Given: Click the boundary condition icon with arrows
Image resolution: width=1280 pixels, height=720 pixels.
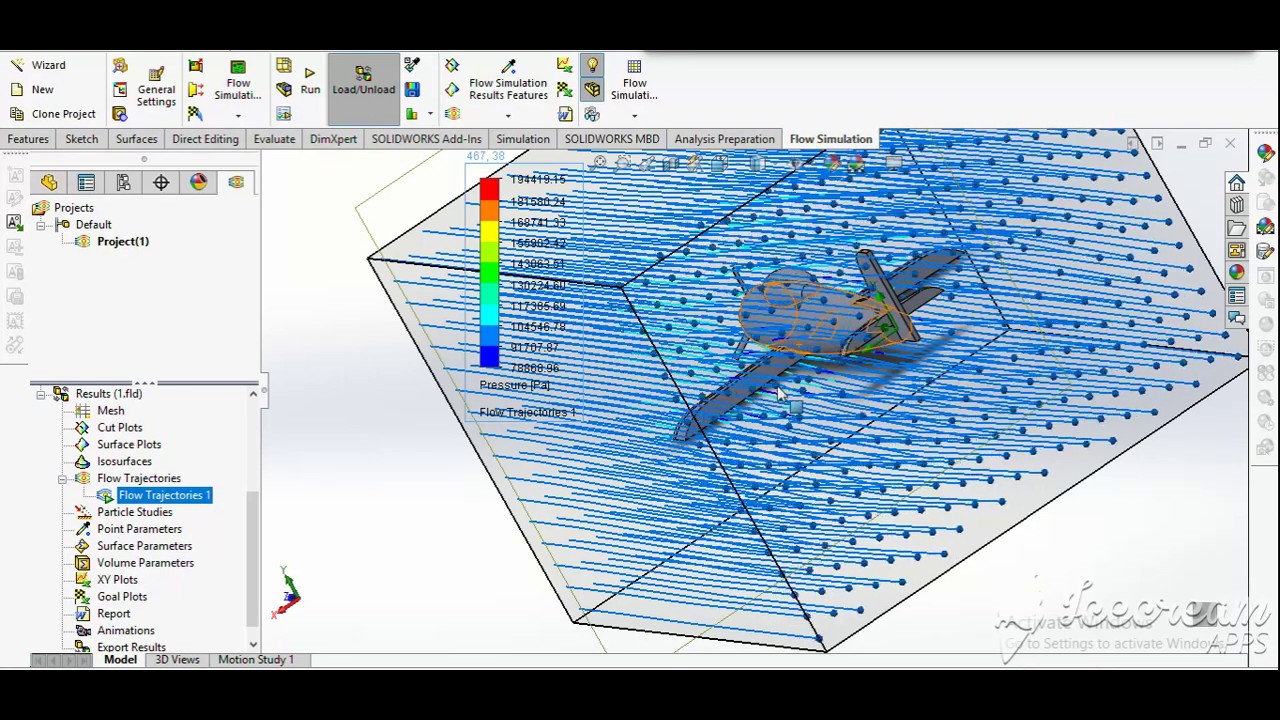Looking at the screenshot, I should 196,90.
